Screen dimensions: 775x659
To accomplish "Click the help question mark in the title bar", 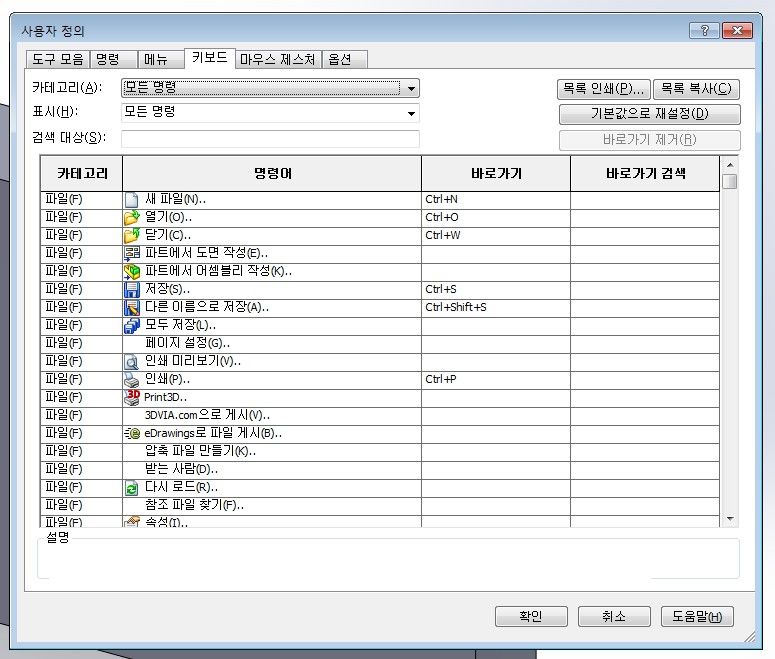I will click(x=704, y=31).
